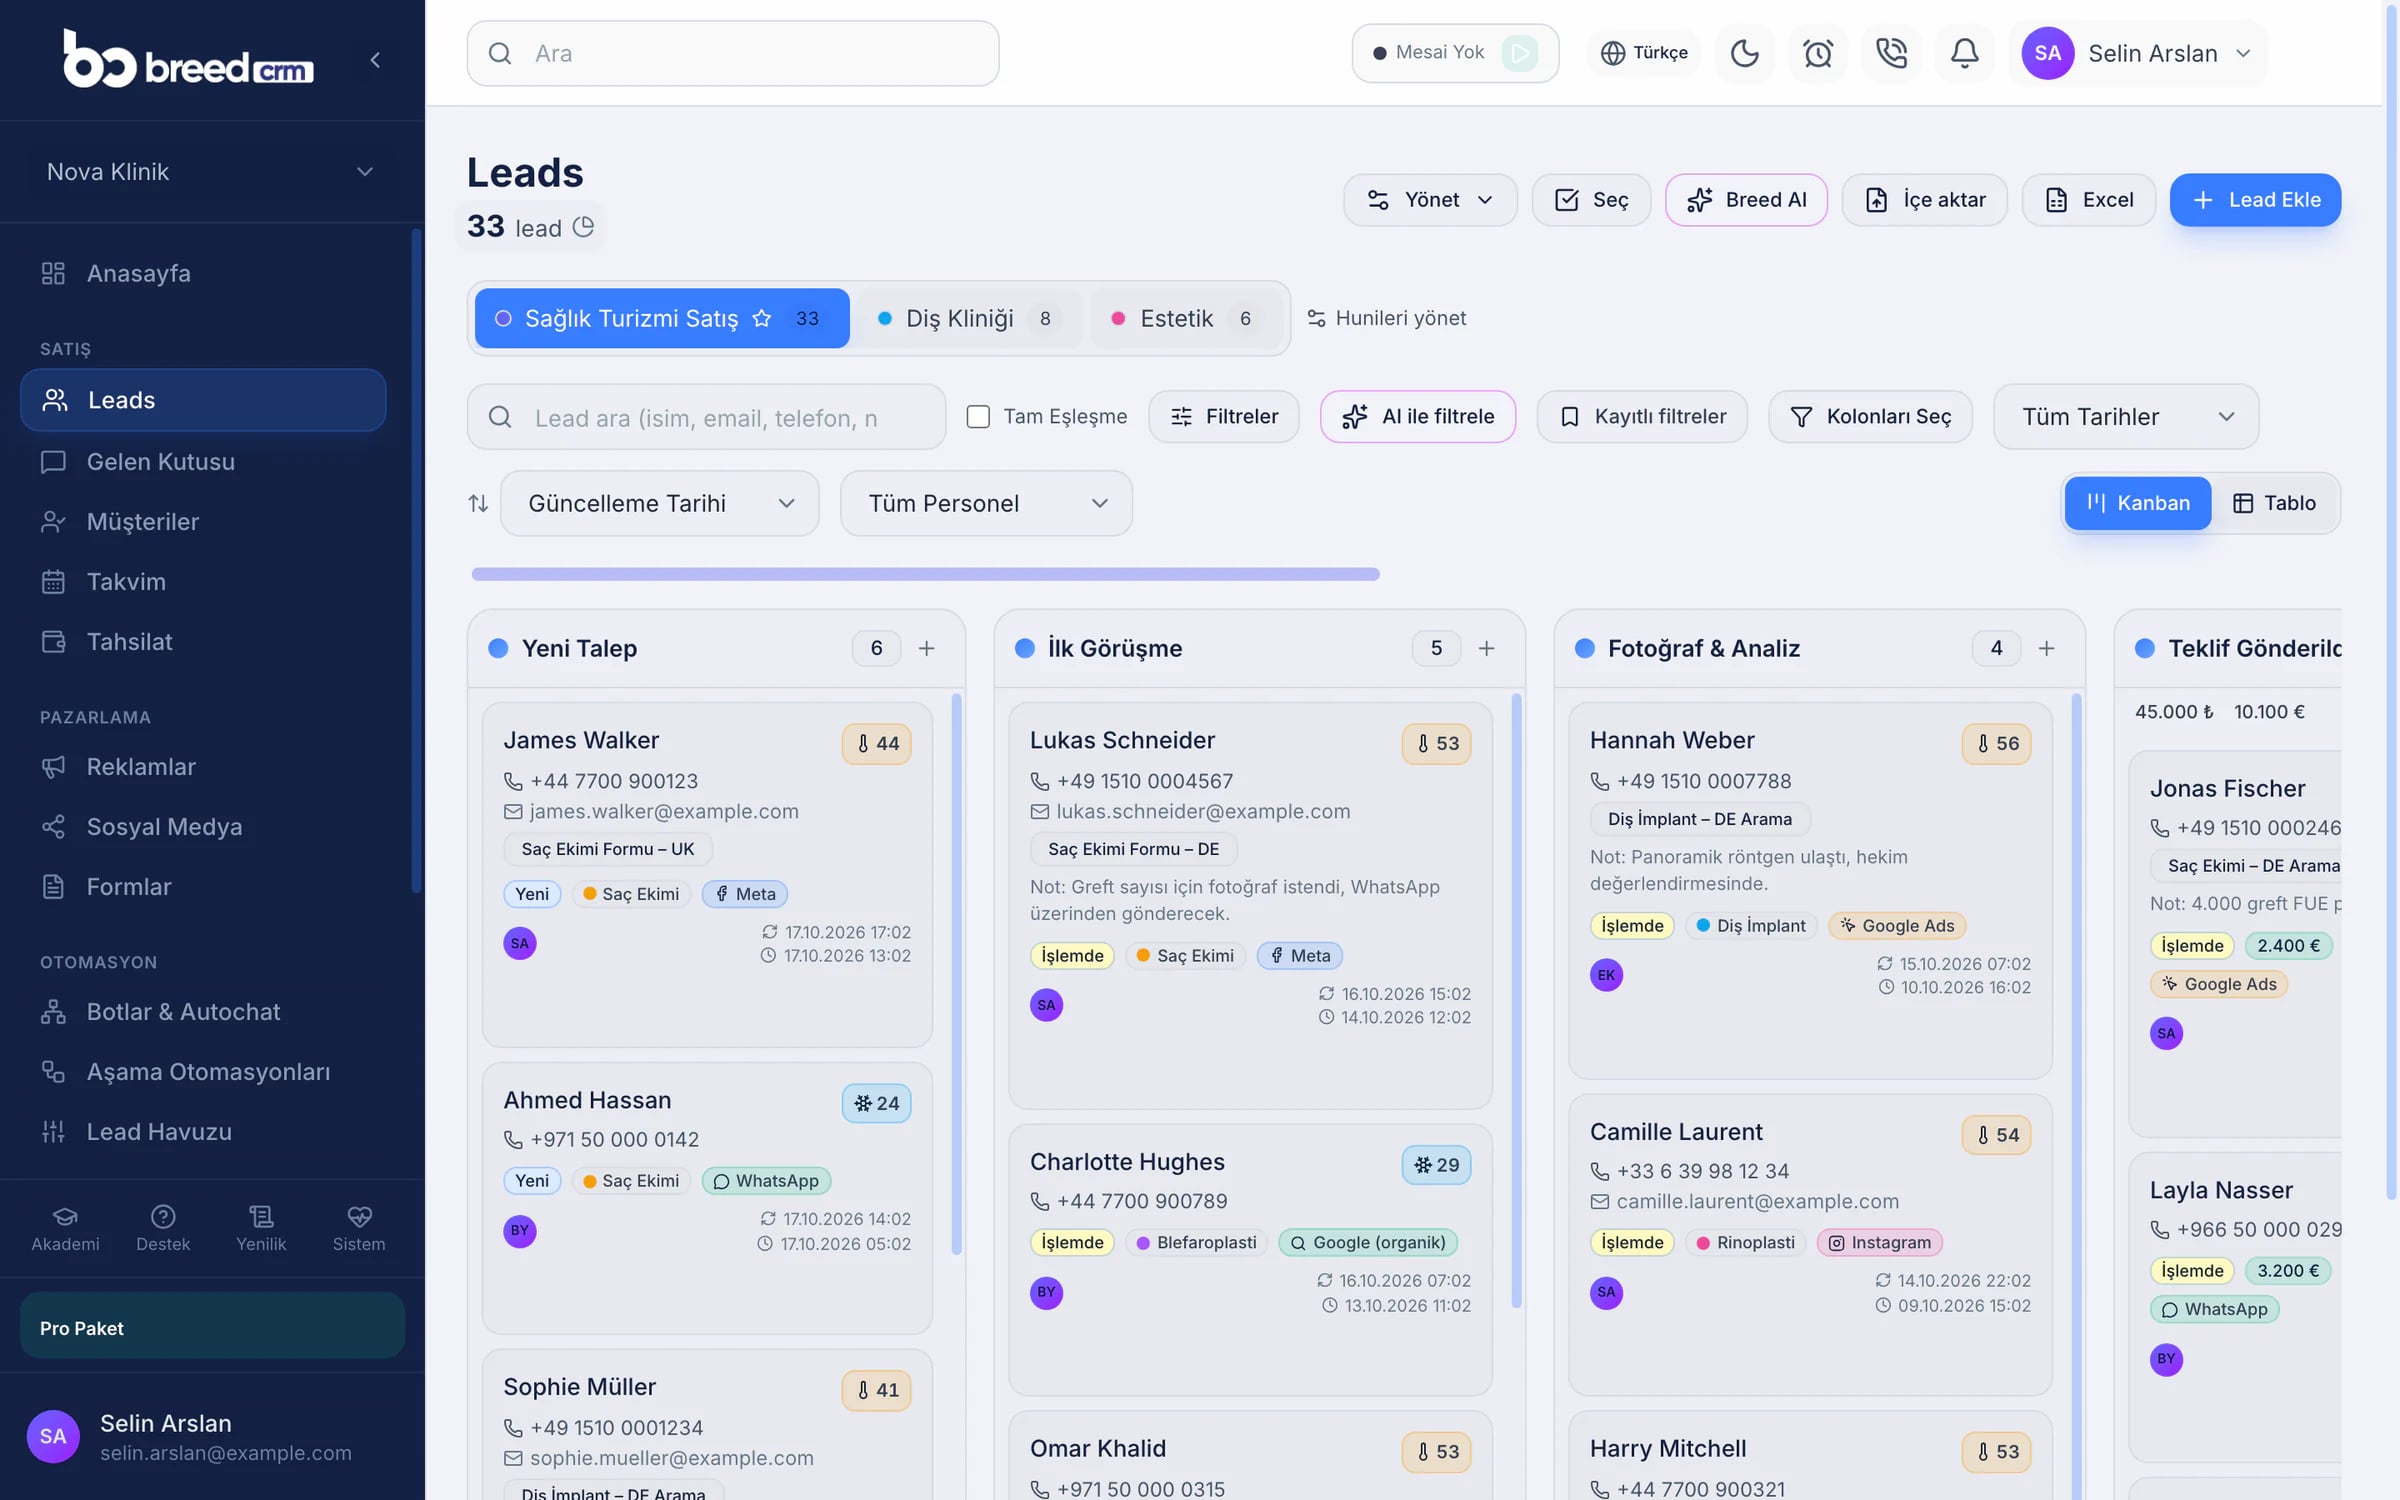Image resolution: width=2400 pixels, height=1500 pixels.
Task: Open Breed AI
Action: point(1746,200)
